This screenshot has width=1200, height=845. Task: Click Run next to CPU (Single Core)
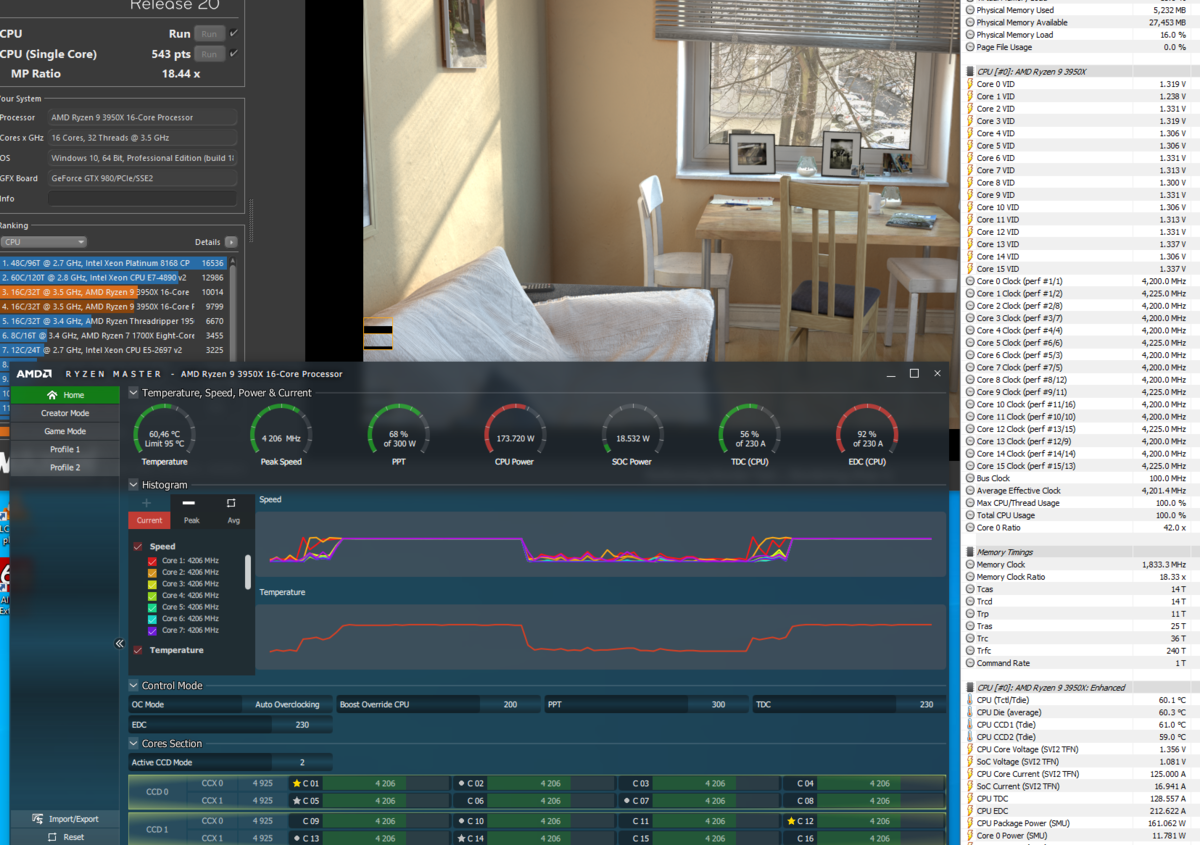(x=209, y=54)
